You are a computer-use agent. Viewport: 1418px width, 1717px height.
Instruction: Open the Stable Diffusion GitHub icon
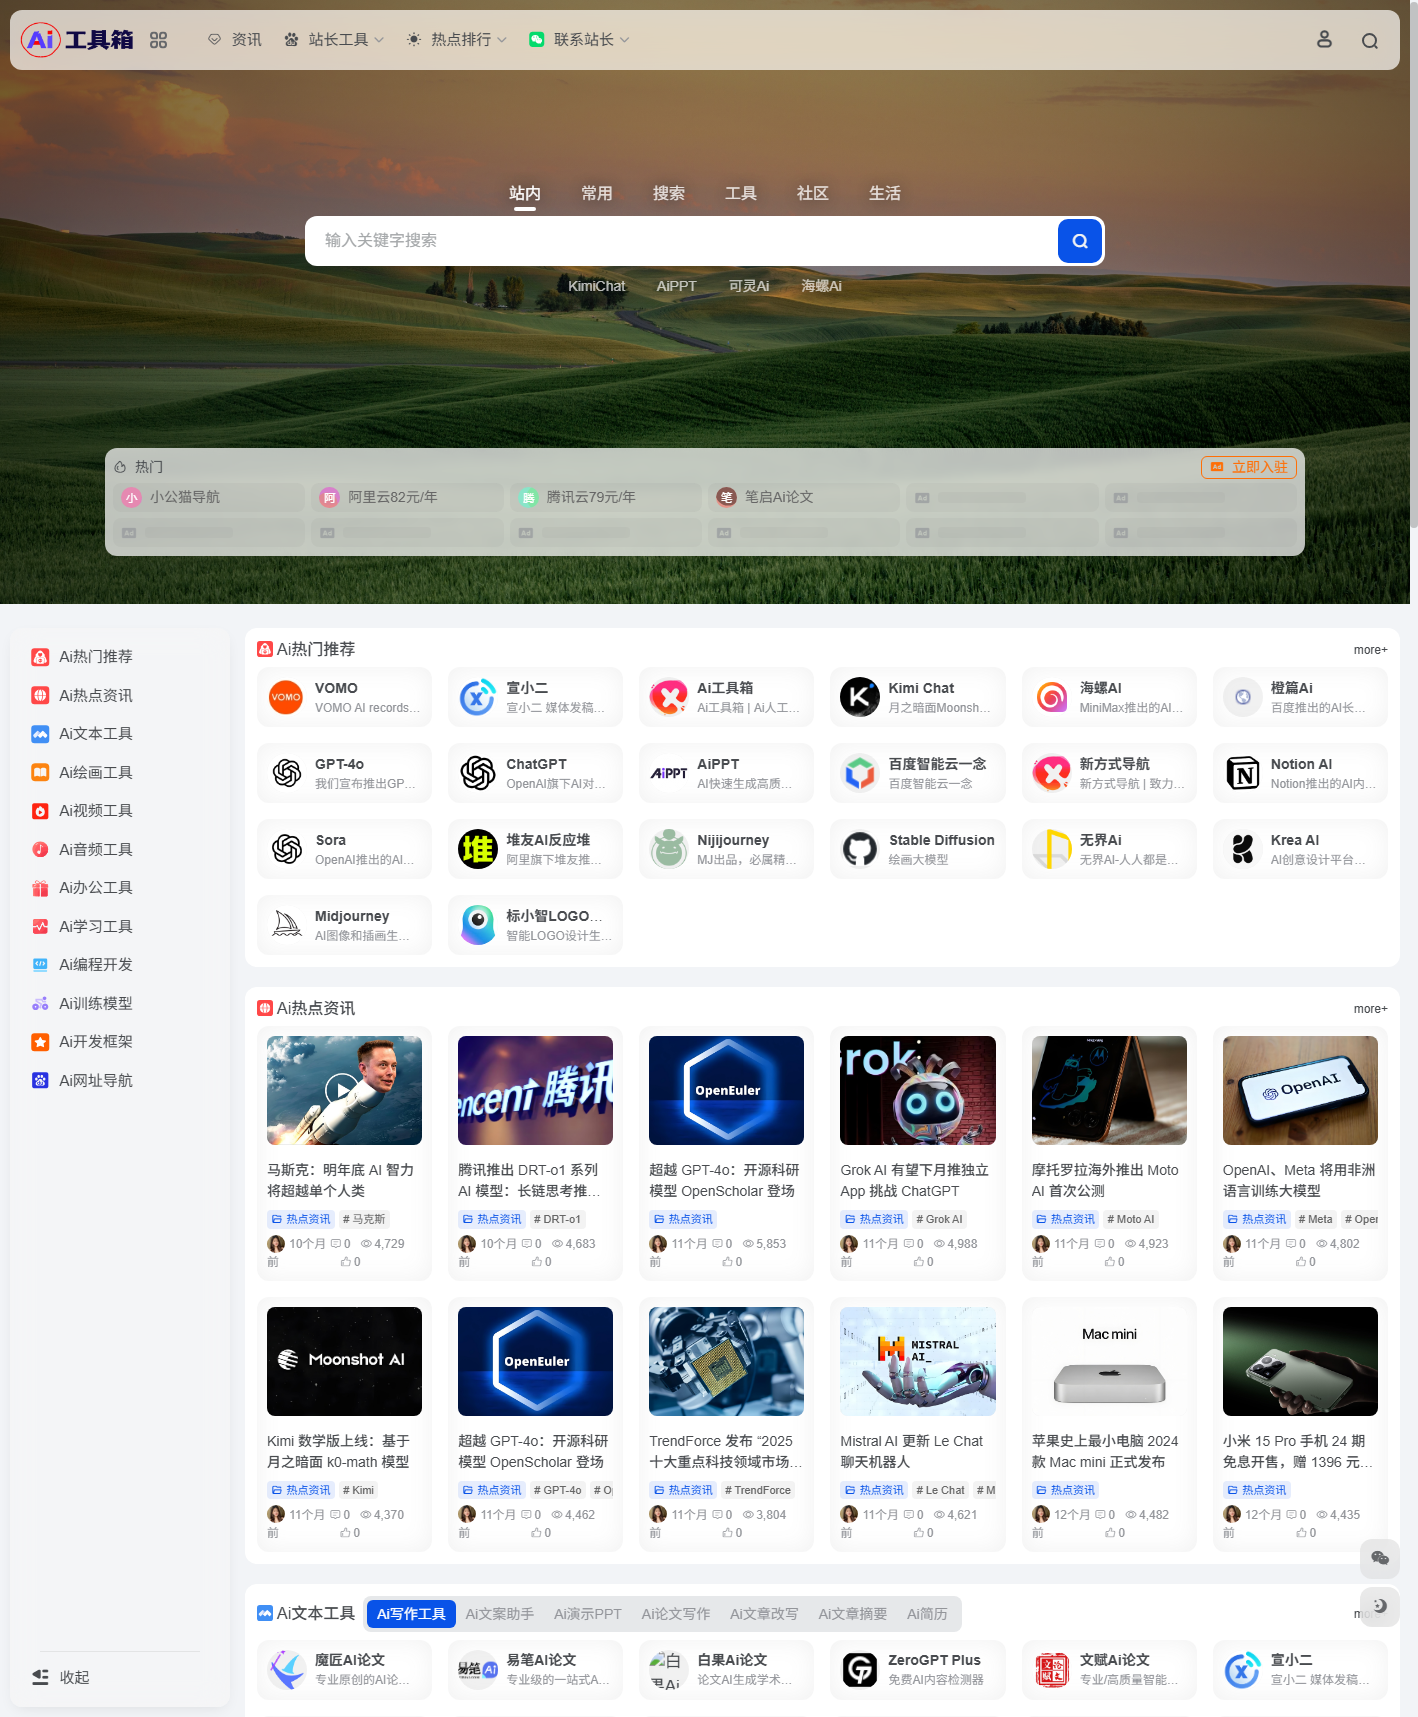coord(859,849)
